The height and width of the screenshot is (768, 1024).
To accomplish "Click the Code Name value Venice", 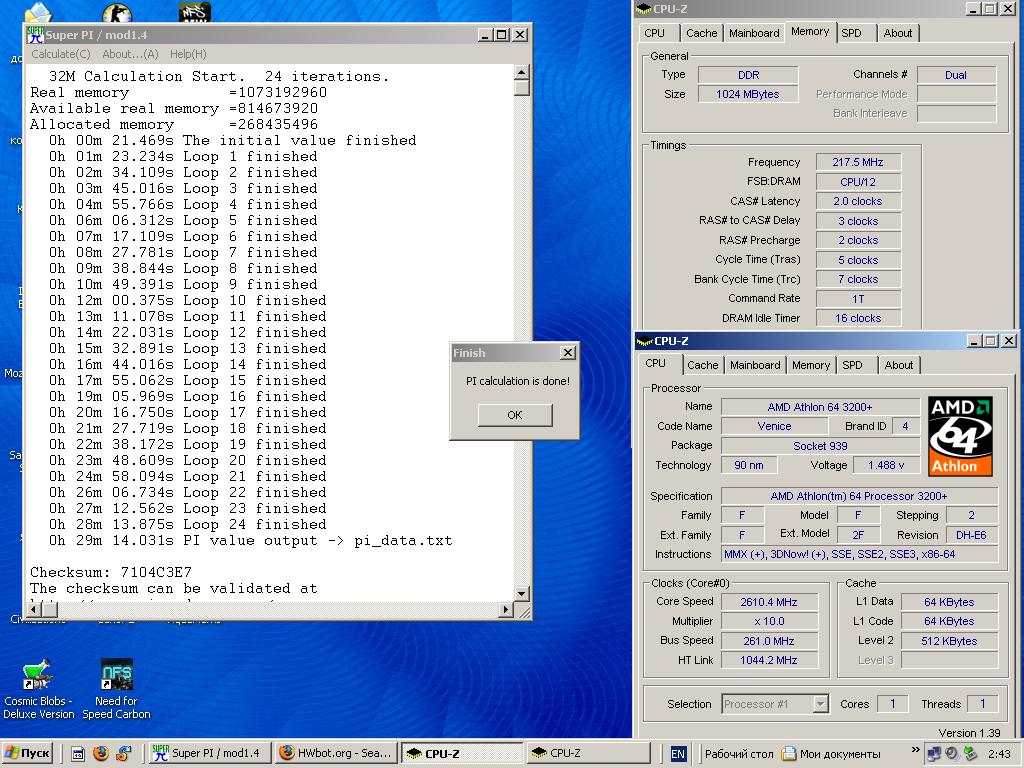I will [x=774, y=426].
